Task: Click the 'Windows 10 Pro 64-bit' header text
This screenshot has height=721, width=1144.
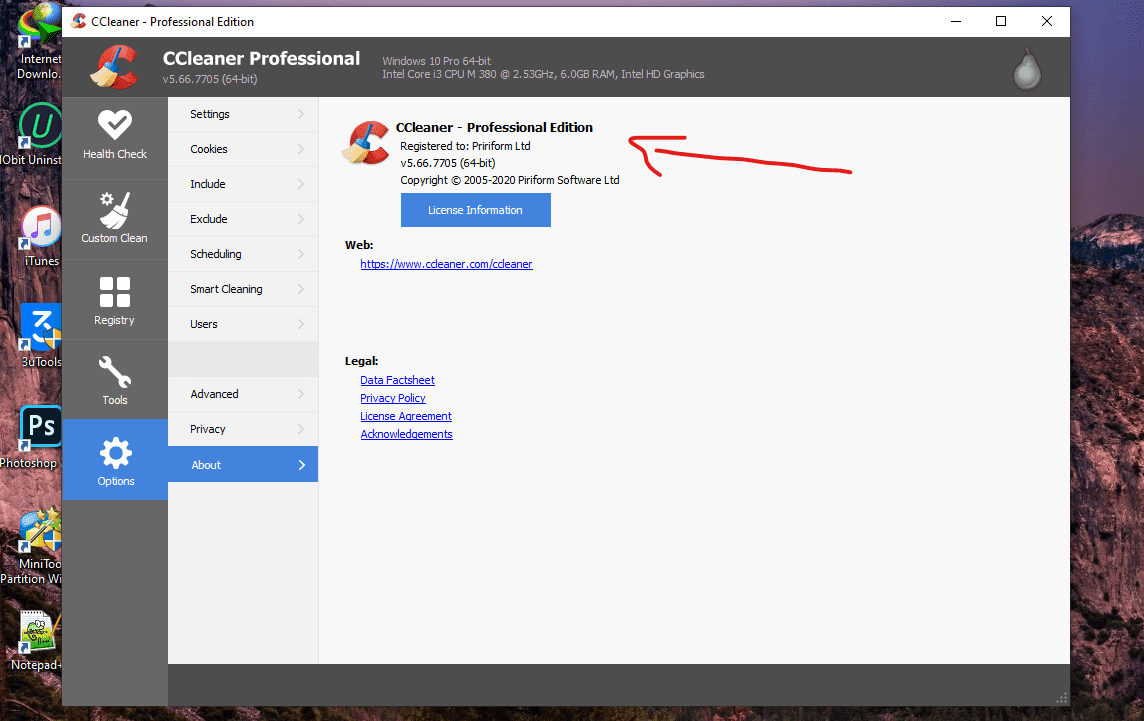Action: (436, 61)
